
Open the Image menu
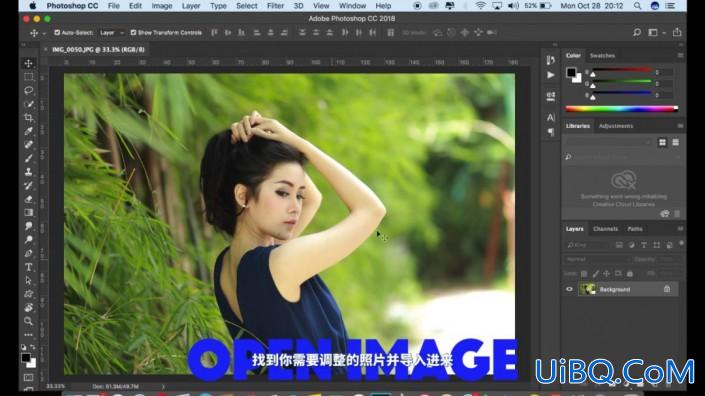click(x=162, y=6)
